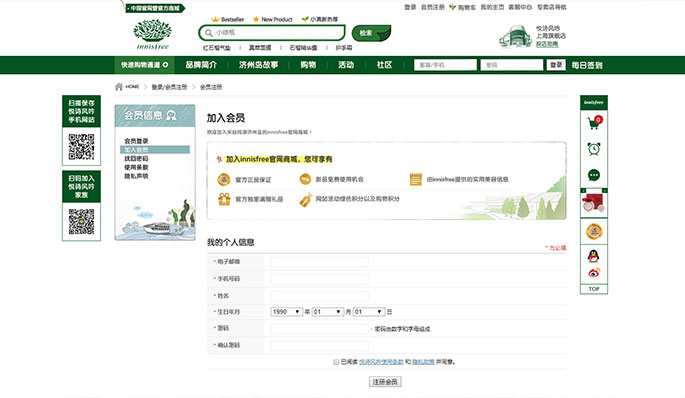Screen dimensions: 685x398
Task: Open the birth year dropdown 1990
Action: pyautogui.click(x=286, y=311)
